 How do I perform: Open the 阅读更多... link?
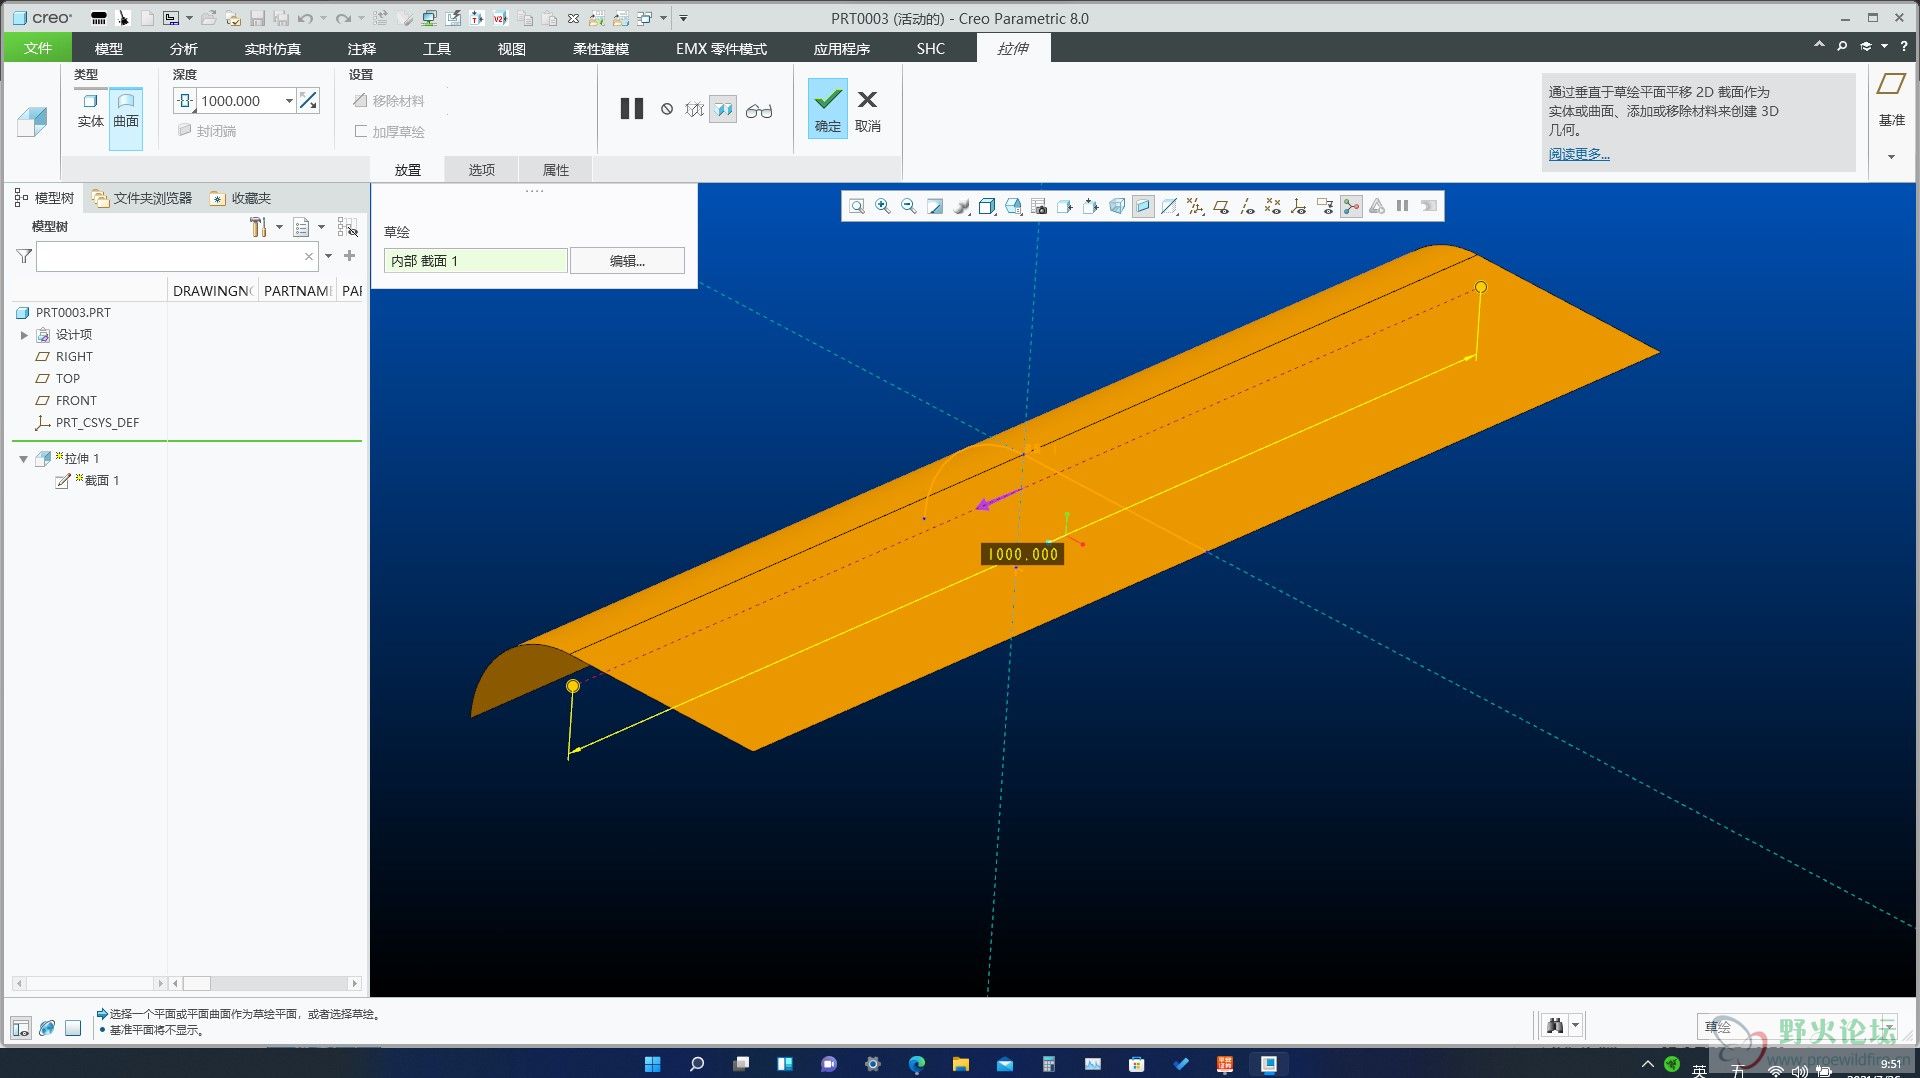point(1579,154)
